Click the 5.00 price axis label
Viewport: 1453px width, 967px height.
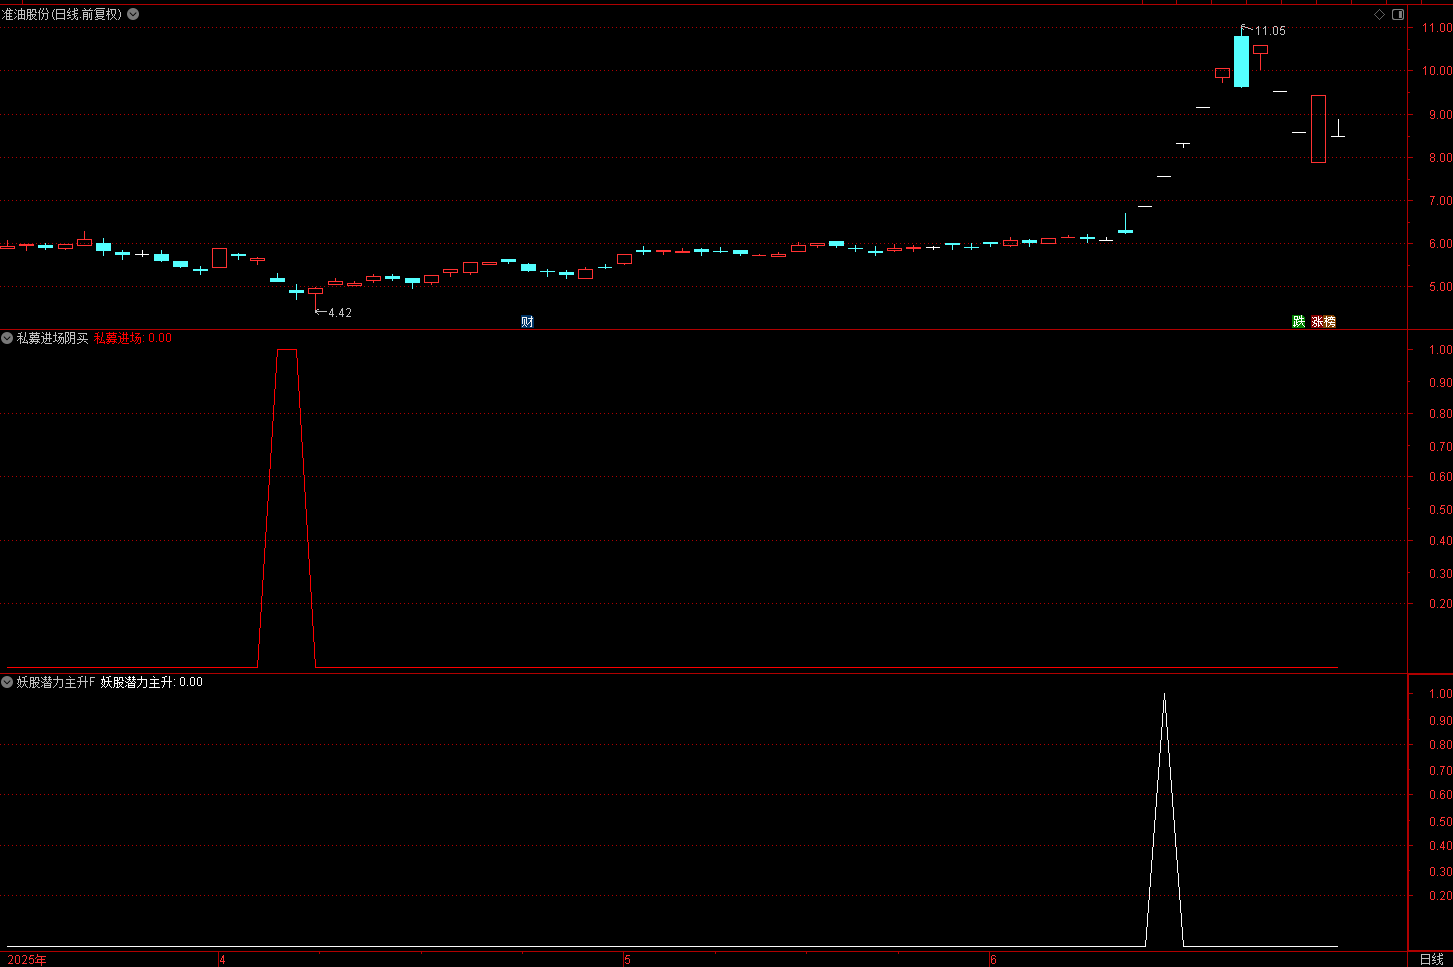[x=1440, y=287]
